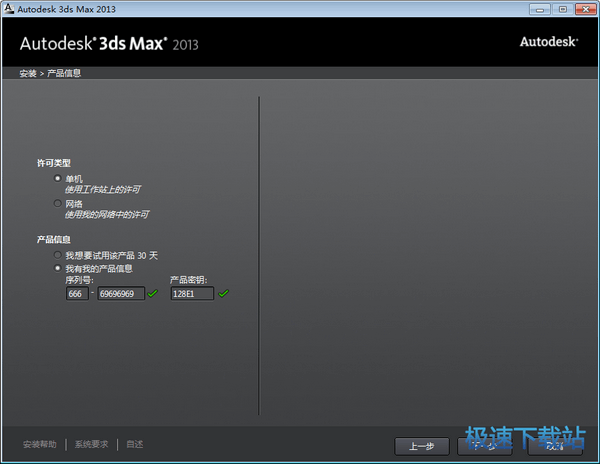The width and height of the screenshot is (600, 464).
Task: Choose 我有我的产品信息 option
Action: coord(57,268)
